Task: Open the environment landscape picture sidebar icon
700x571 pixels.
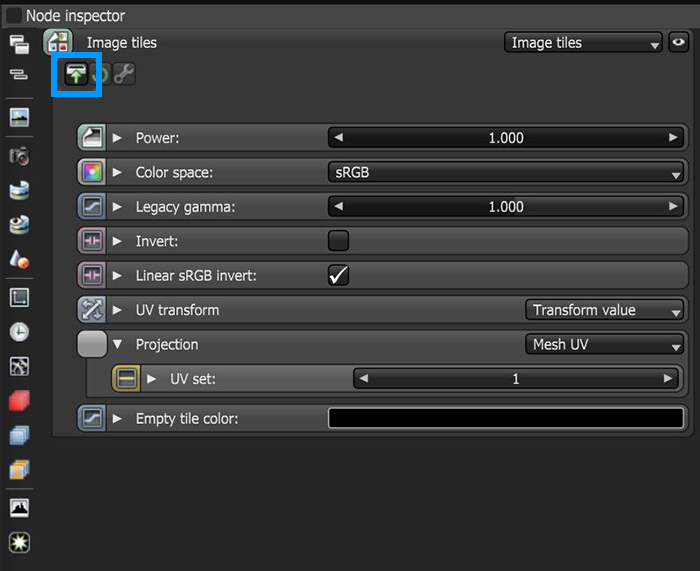Action: (19, 117)
